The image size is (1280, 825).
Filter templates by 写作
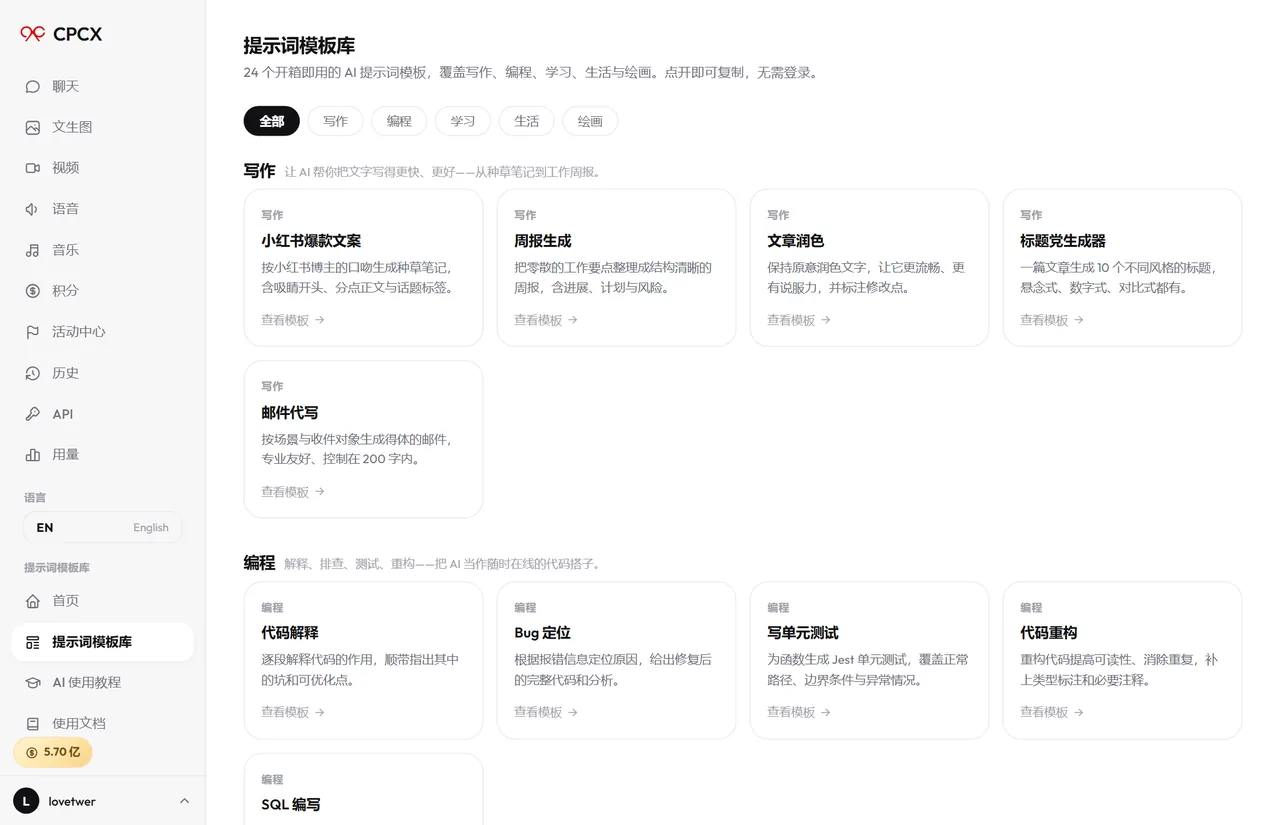point(336,121)
